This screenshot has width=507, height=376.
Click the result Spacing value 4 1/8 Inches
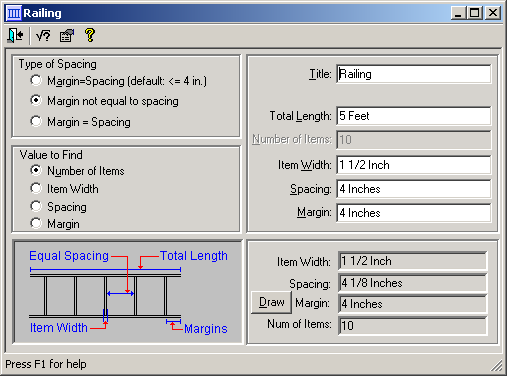pos(412,283)
